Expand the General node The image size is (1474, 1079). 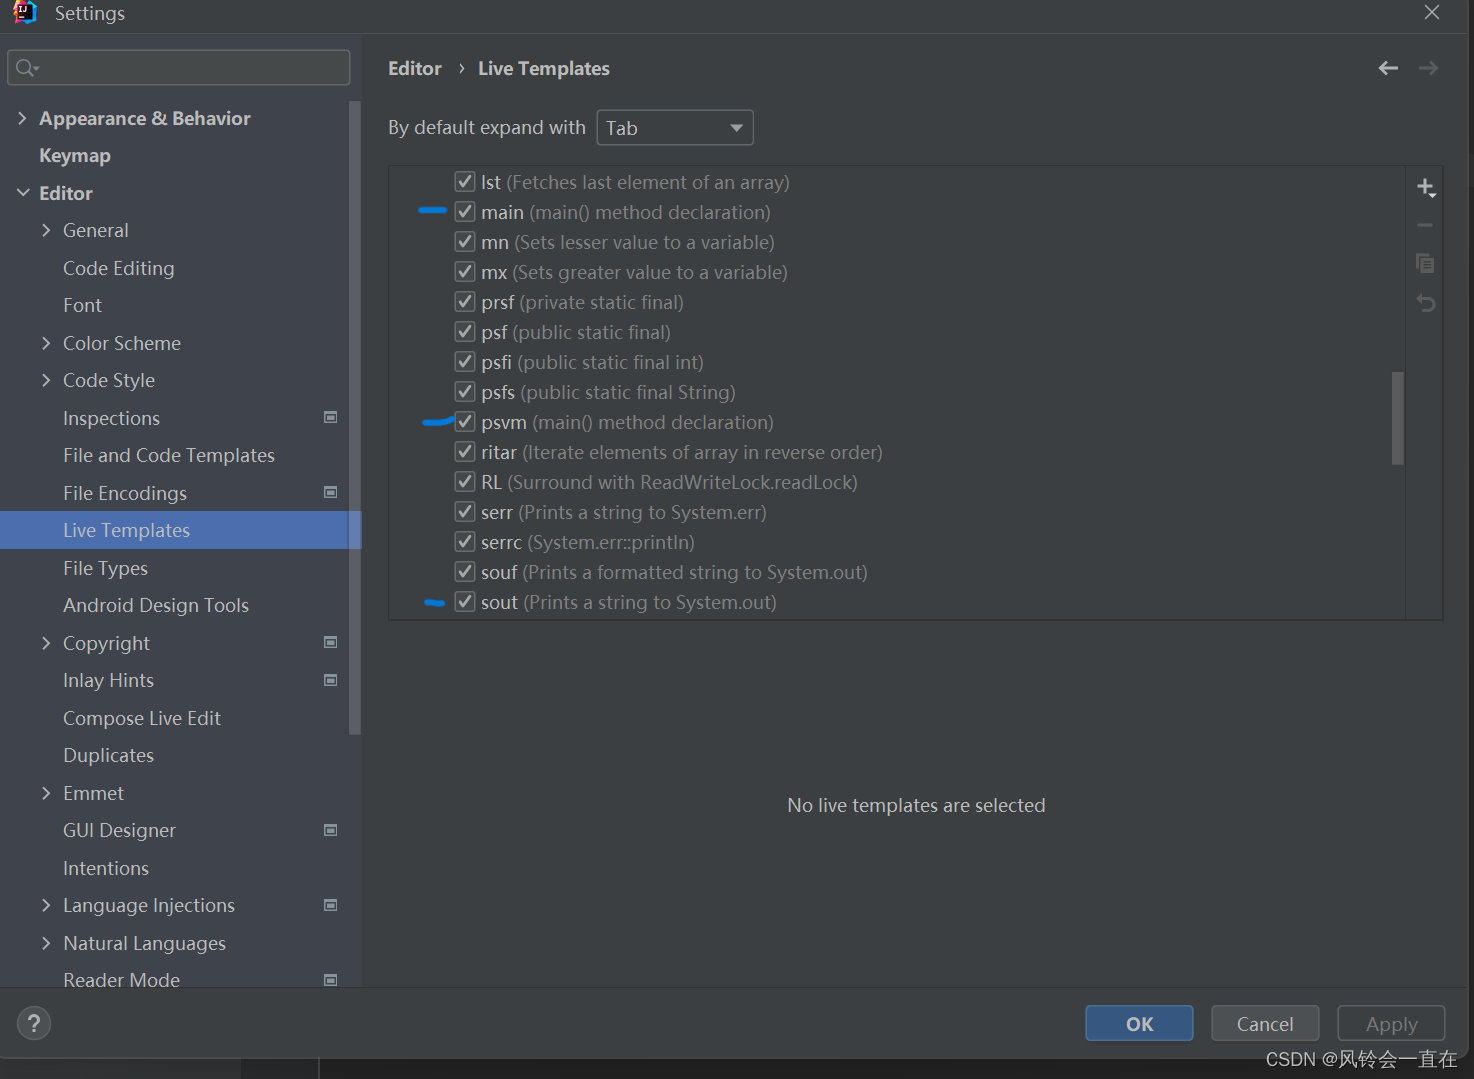click(x=46, y=230)
